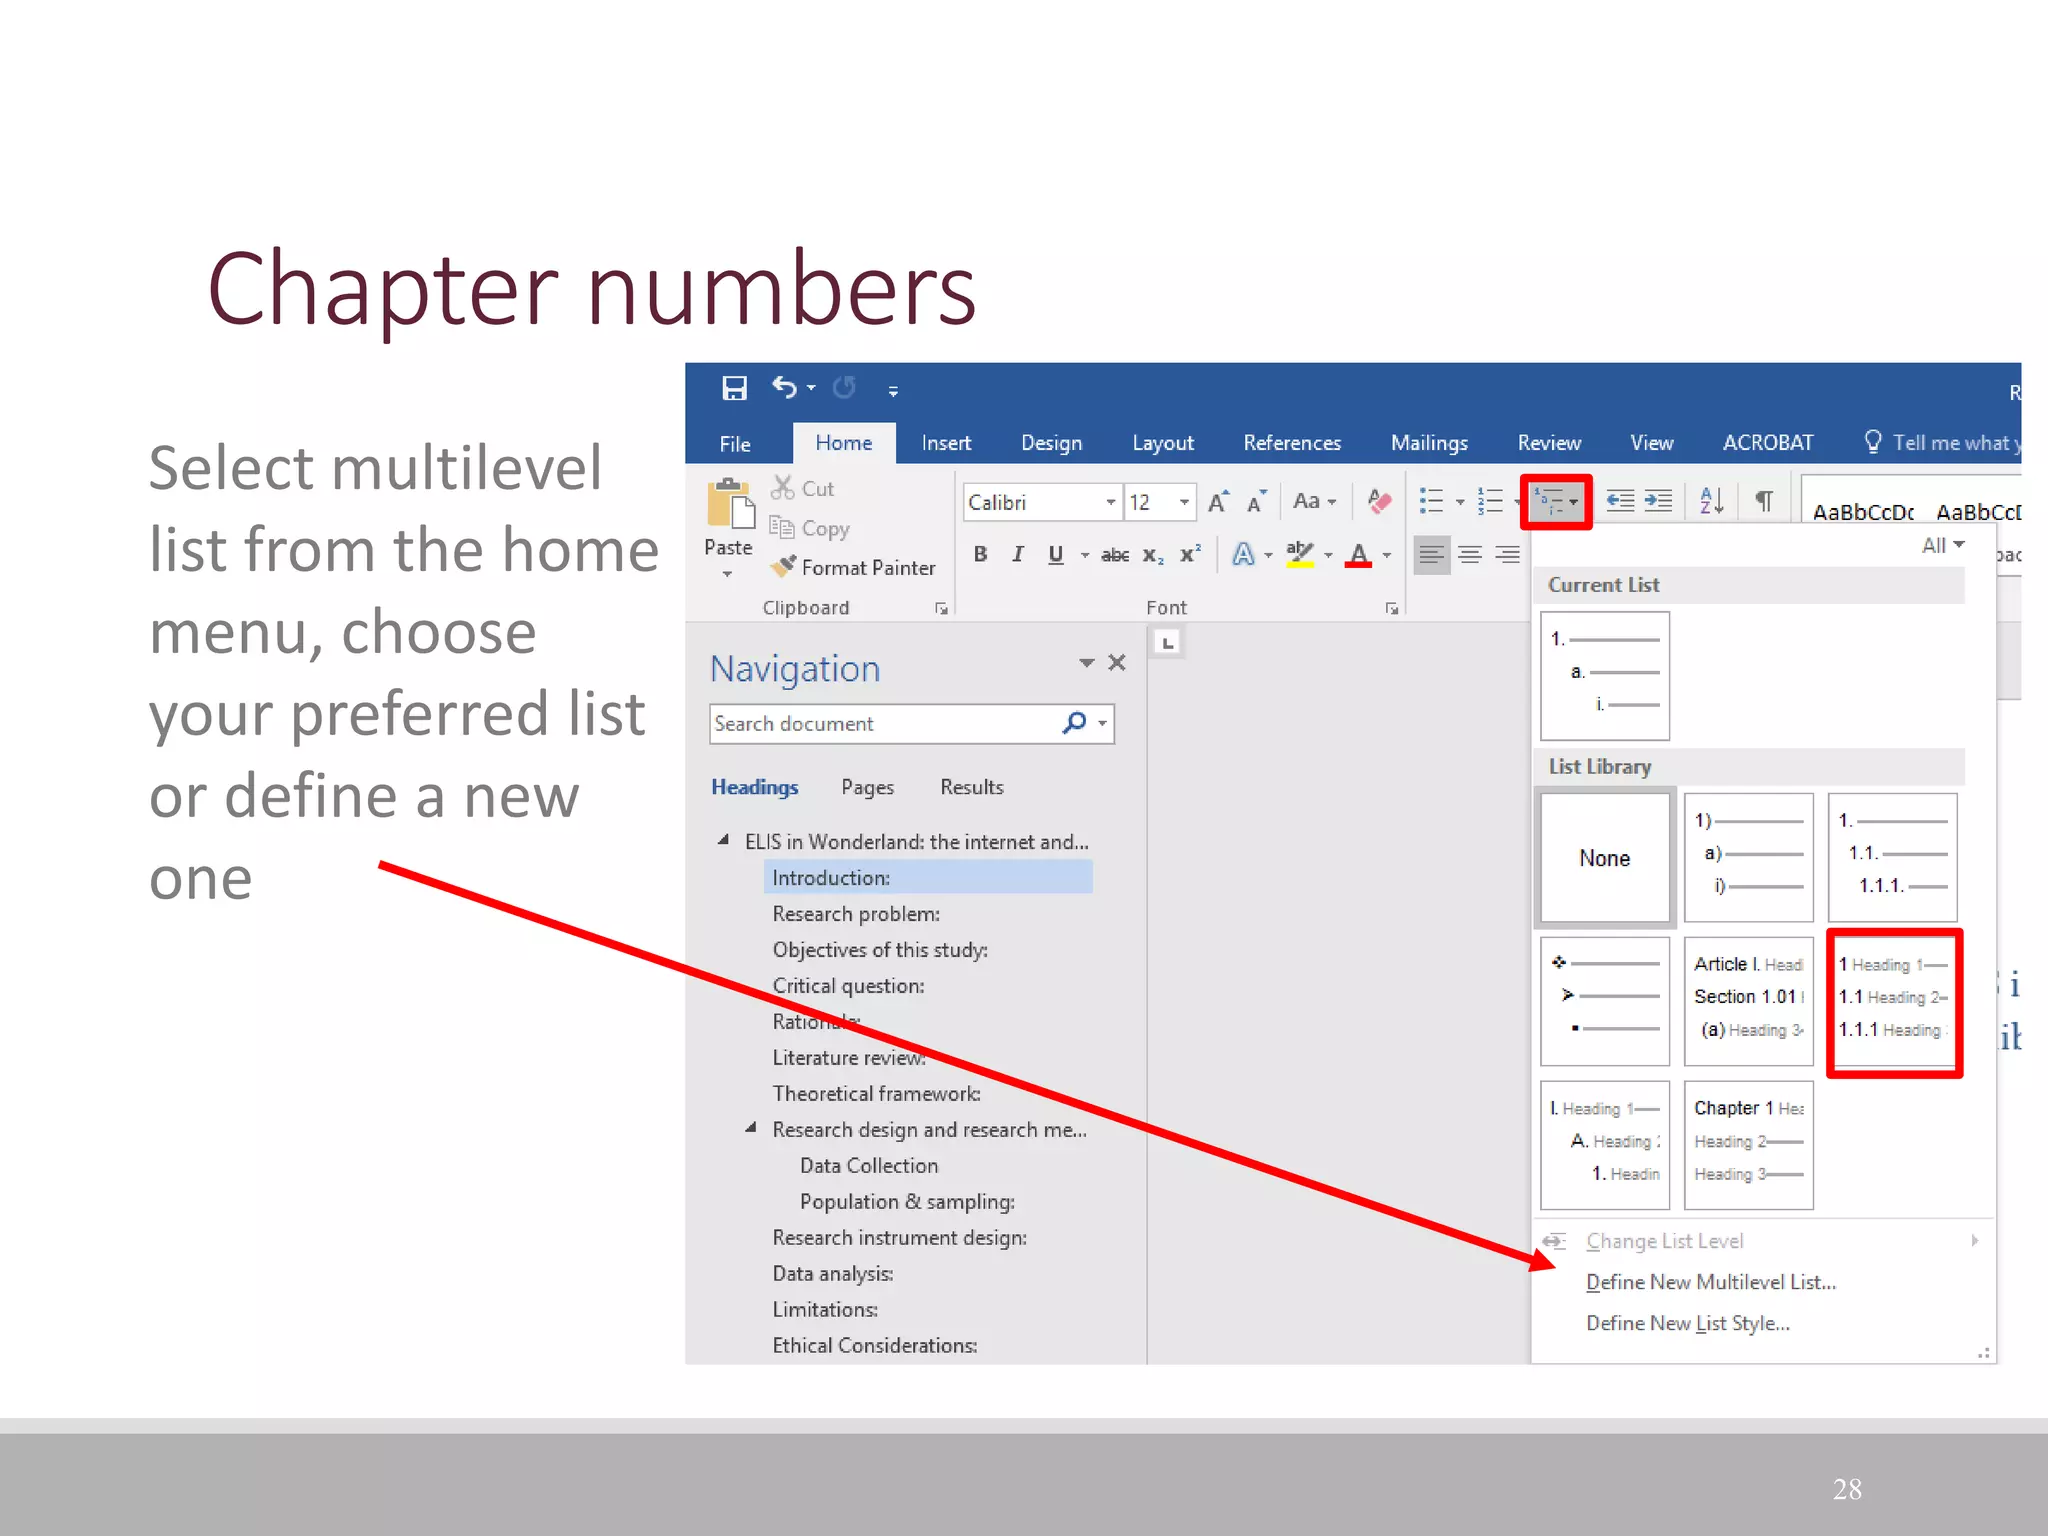Click the Sort A-Z icon
The width and height of the screenshot is (2048, 1536).
pyautogui.click(x=1711, y=501)
